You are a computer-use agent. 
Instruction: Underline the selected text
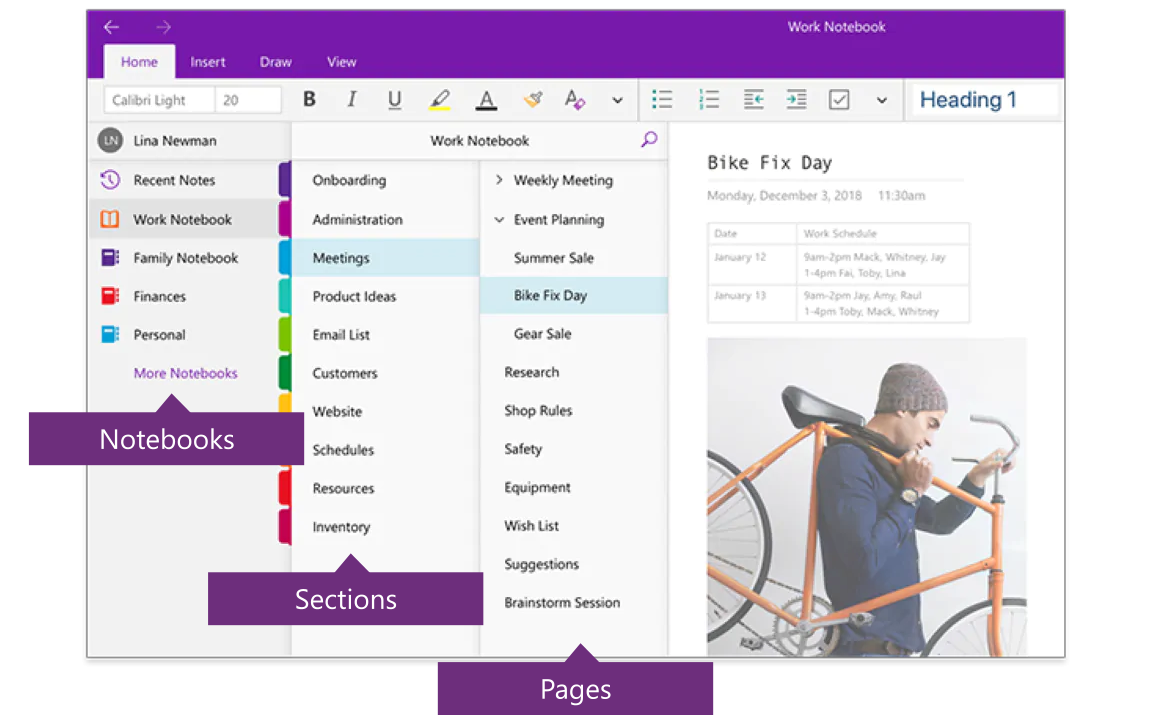[394, 100]
